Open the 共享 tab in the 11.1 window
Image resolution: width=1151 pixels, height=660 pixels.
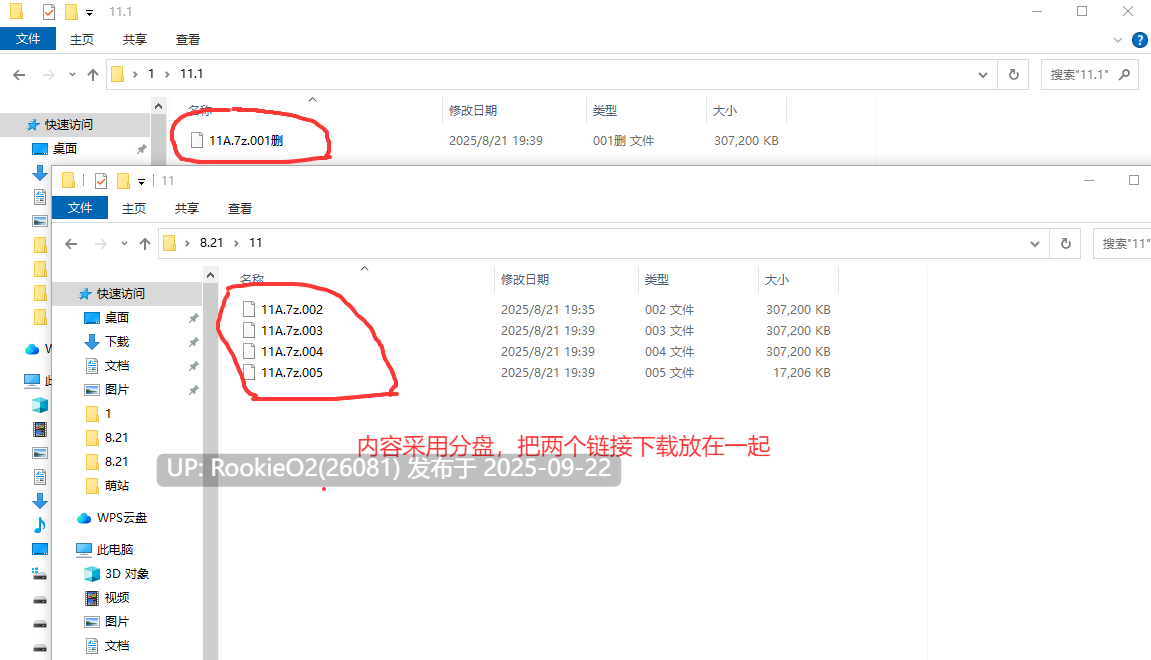(x=134, y=40)
